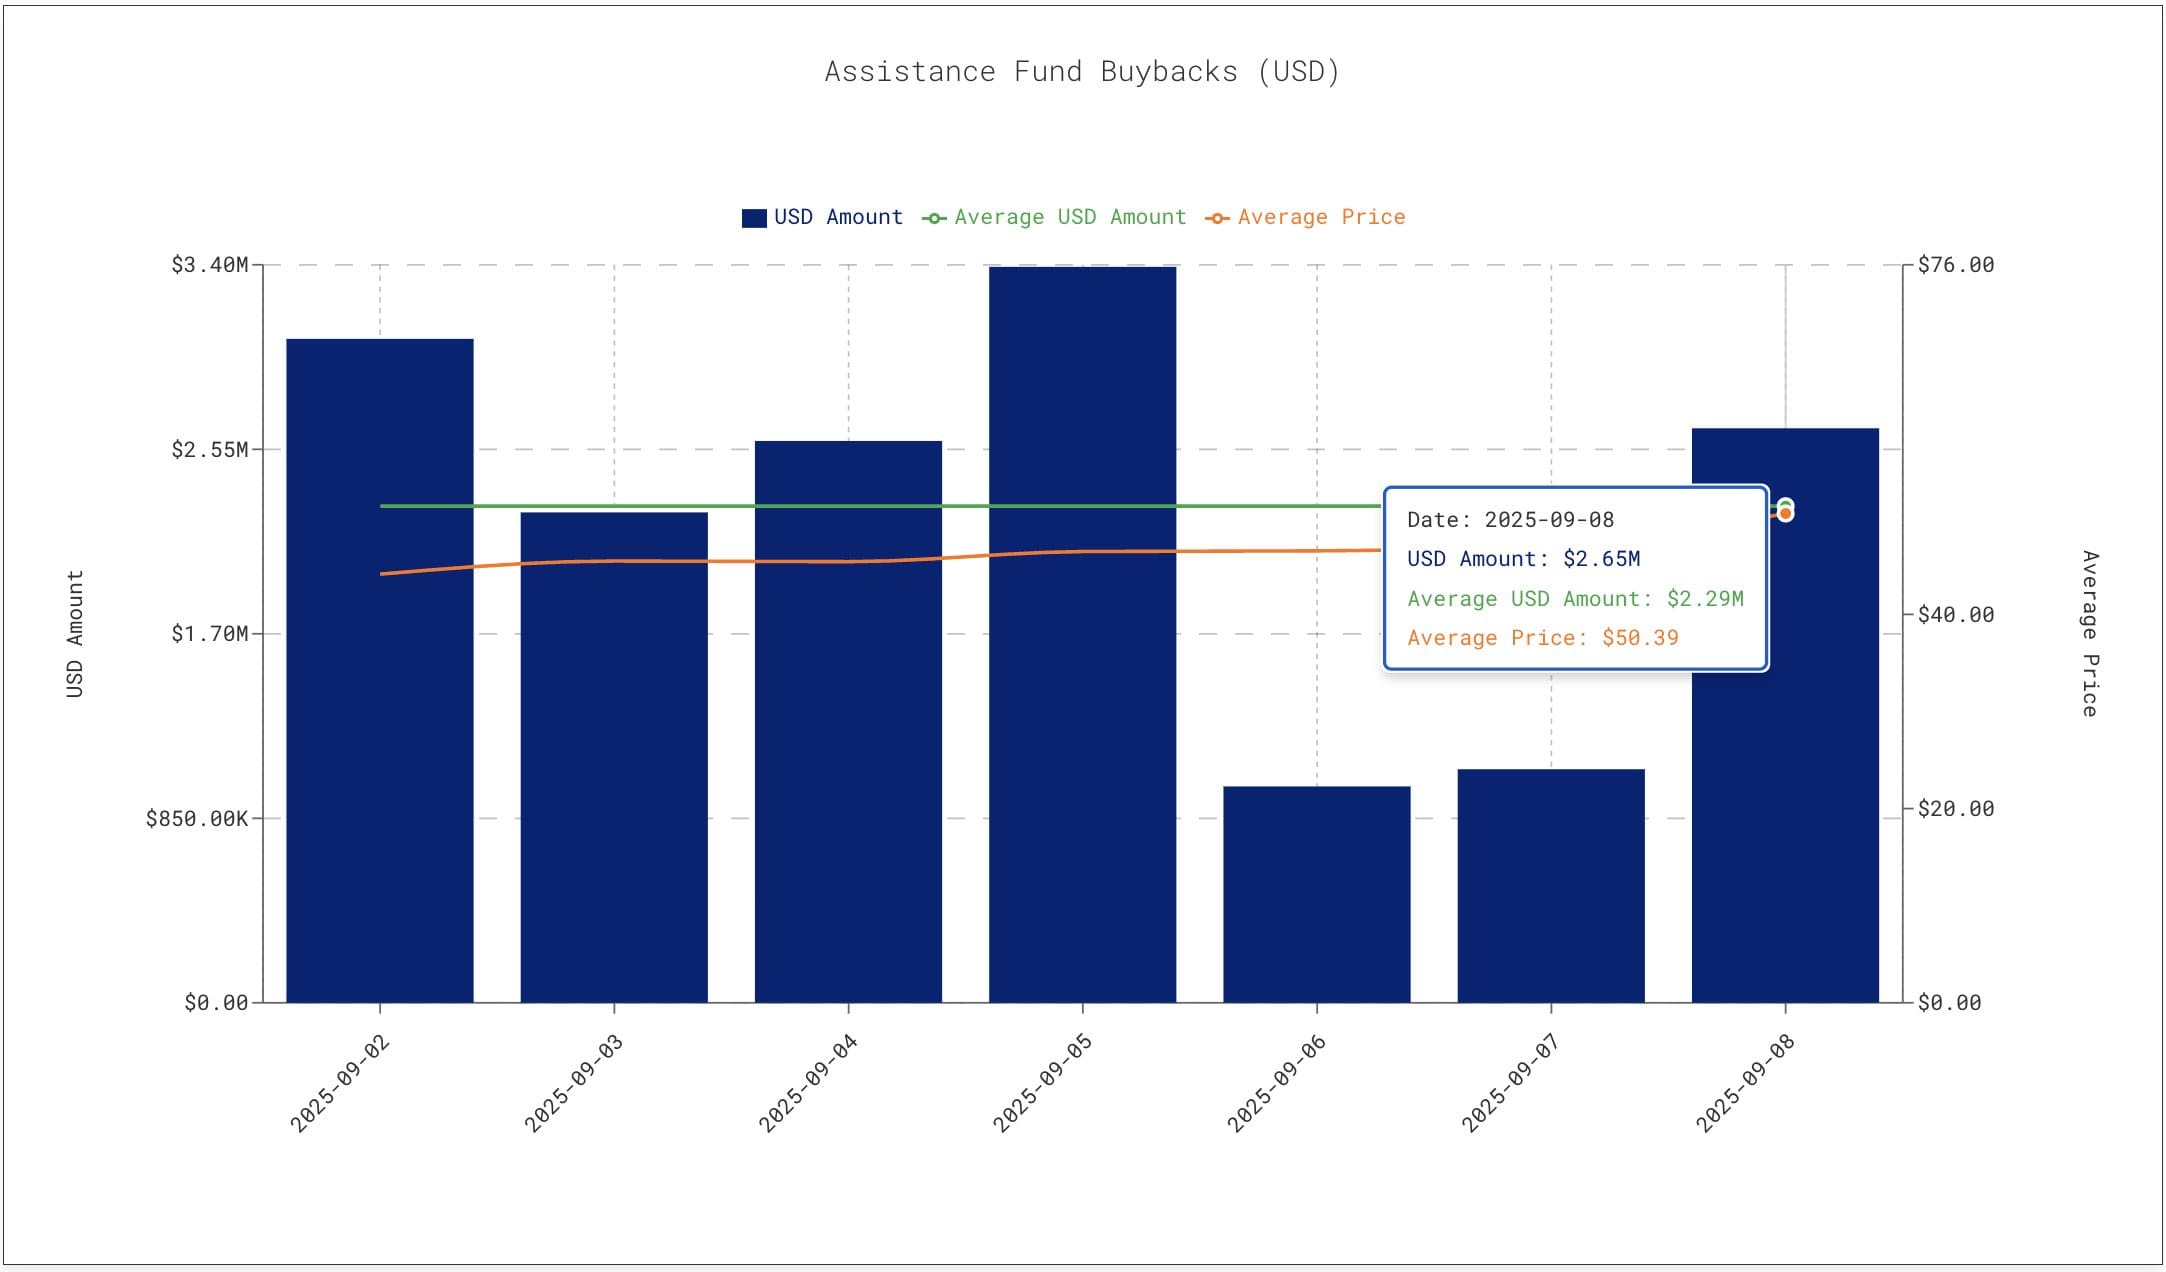Click the $3.40M left axis label
Image resolution: width=2166 pixels, height=1272 pixels.
click(x=210, y=265)
